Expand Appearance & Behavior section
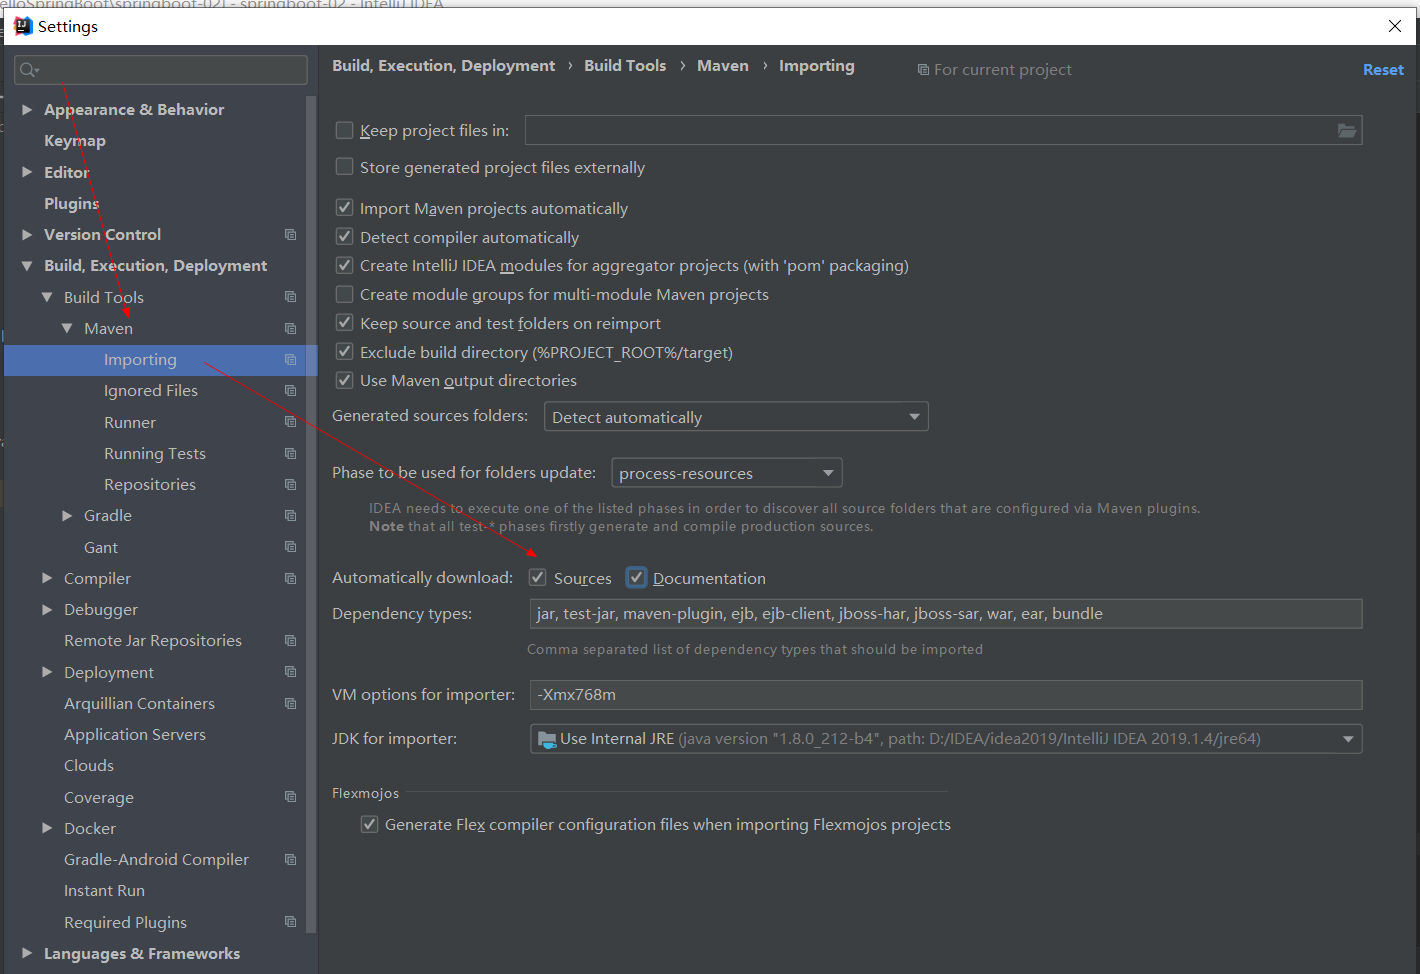 tap(27, 109)
